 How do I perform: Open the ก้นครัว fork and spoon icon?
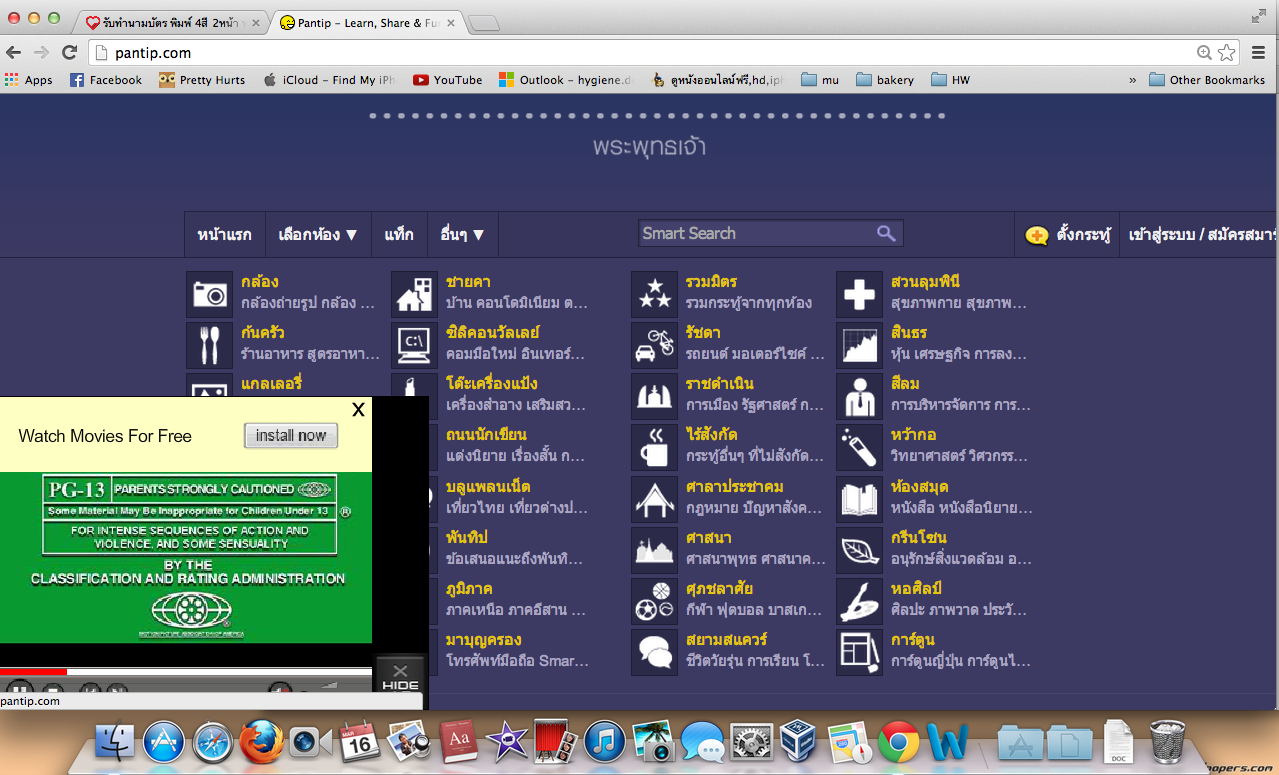click(x=209, y=345)
